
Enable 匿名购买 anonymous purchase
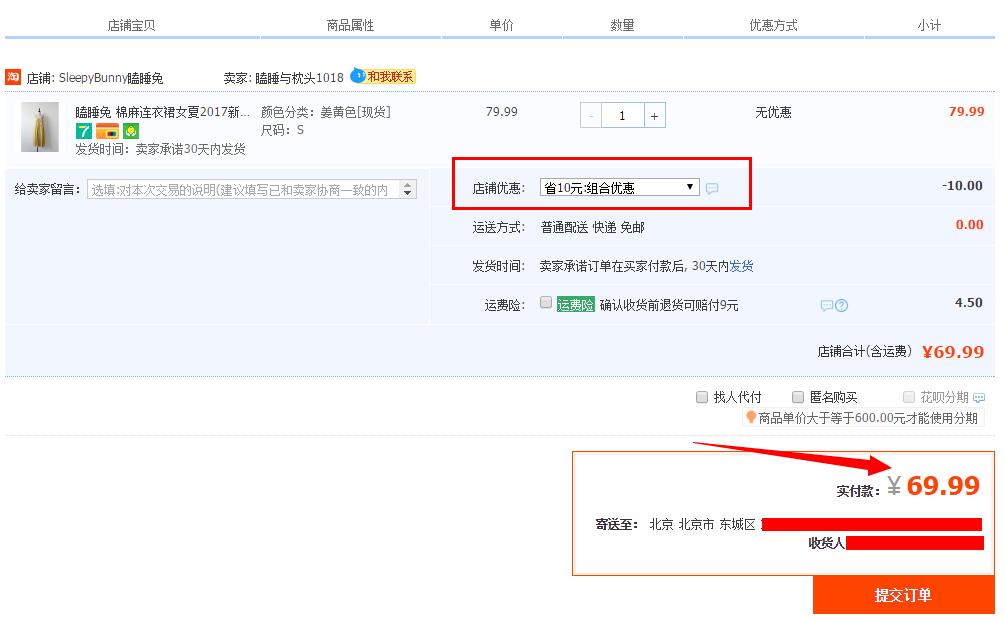pyautogui.click(x=798, y=397)
